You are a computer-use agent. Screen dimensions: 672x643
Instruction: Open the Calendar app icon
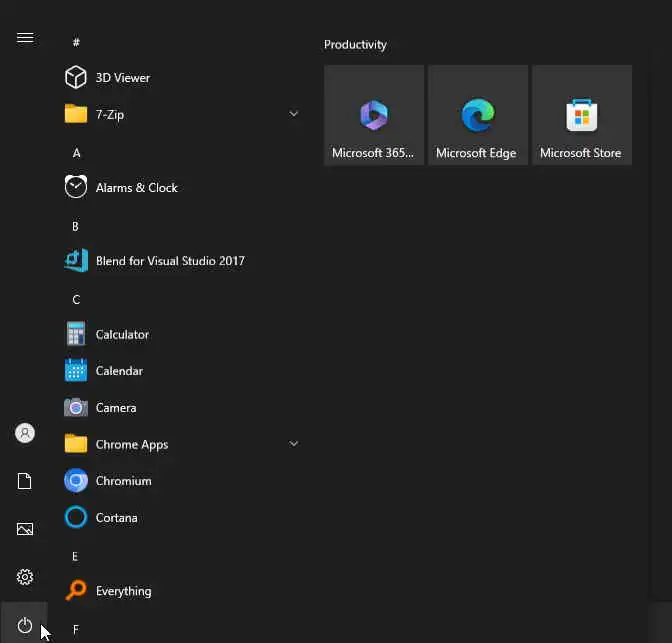tap(76, 370)
